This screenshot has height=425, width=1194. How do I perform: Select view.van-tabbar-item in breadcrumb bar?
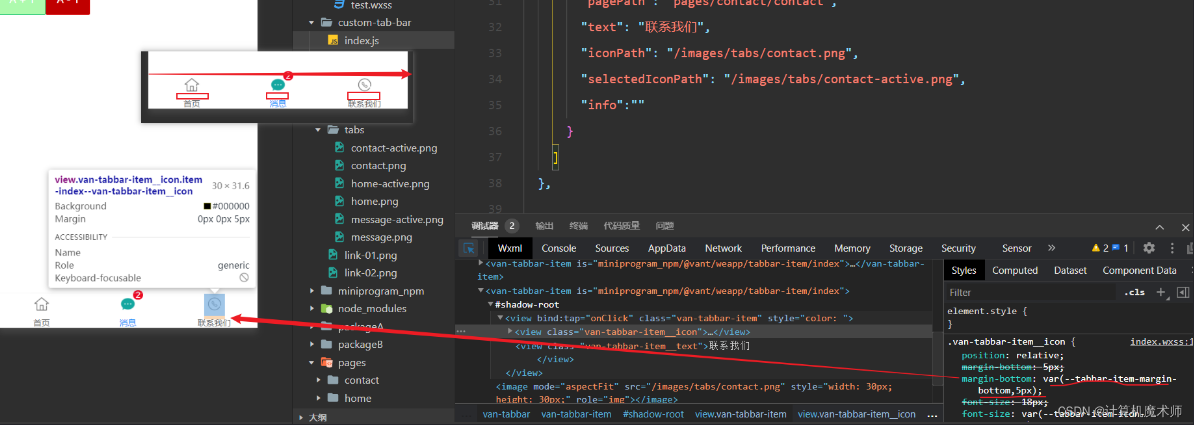740,414
